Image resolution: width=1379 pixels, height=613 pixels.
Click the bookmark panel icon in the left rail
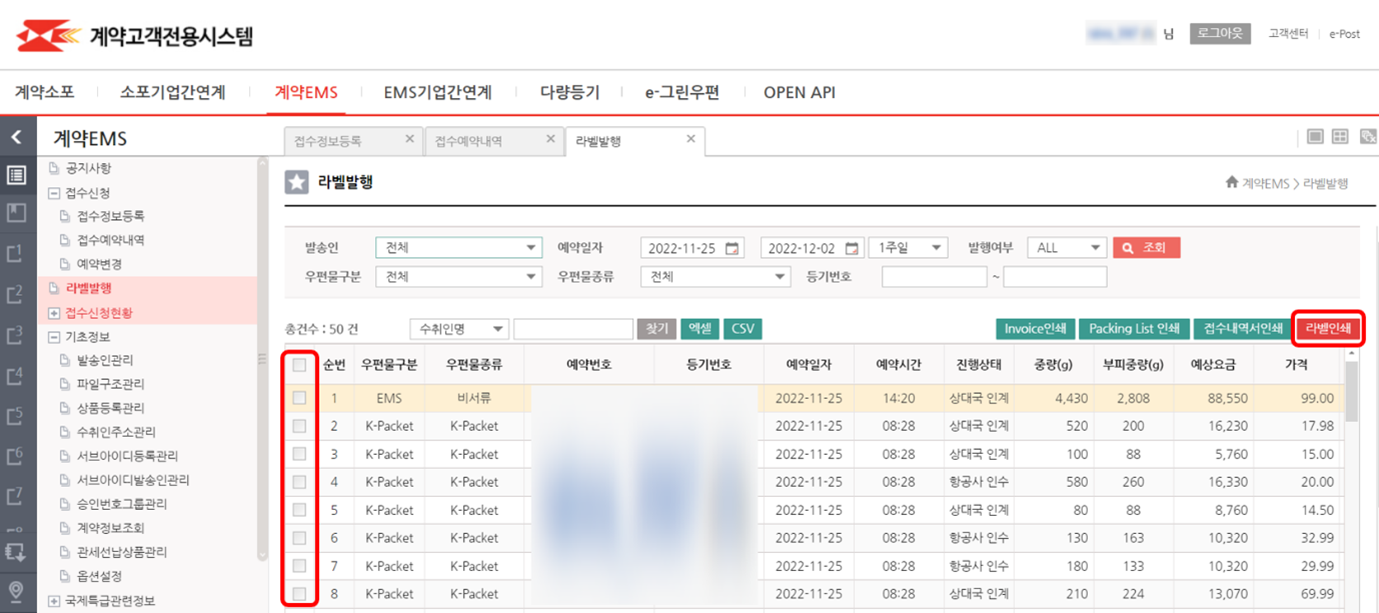click(16, 212)
